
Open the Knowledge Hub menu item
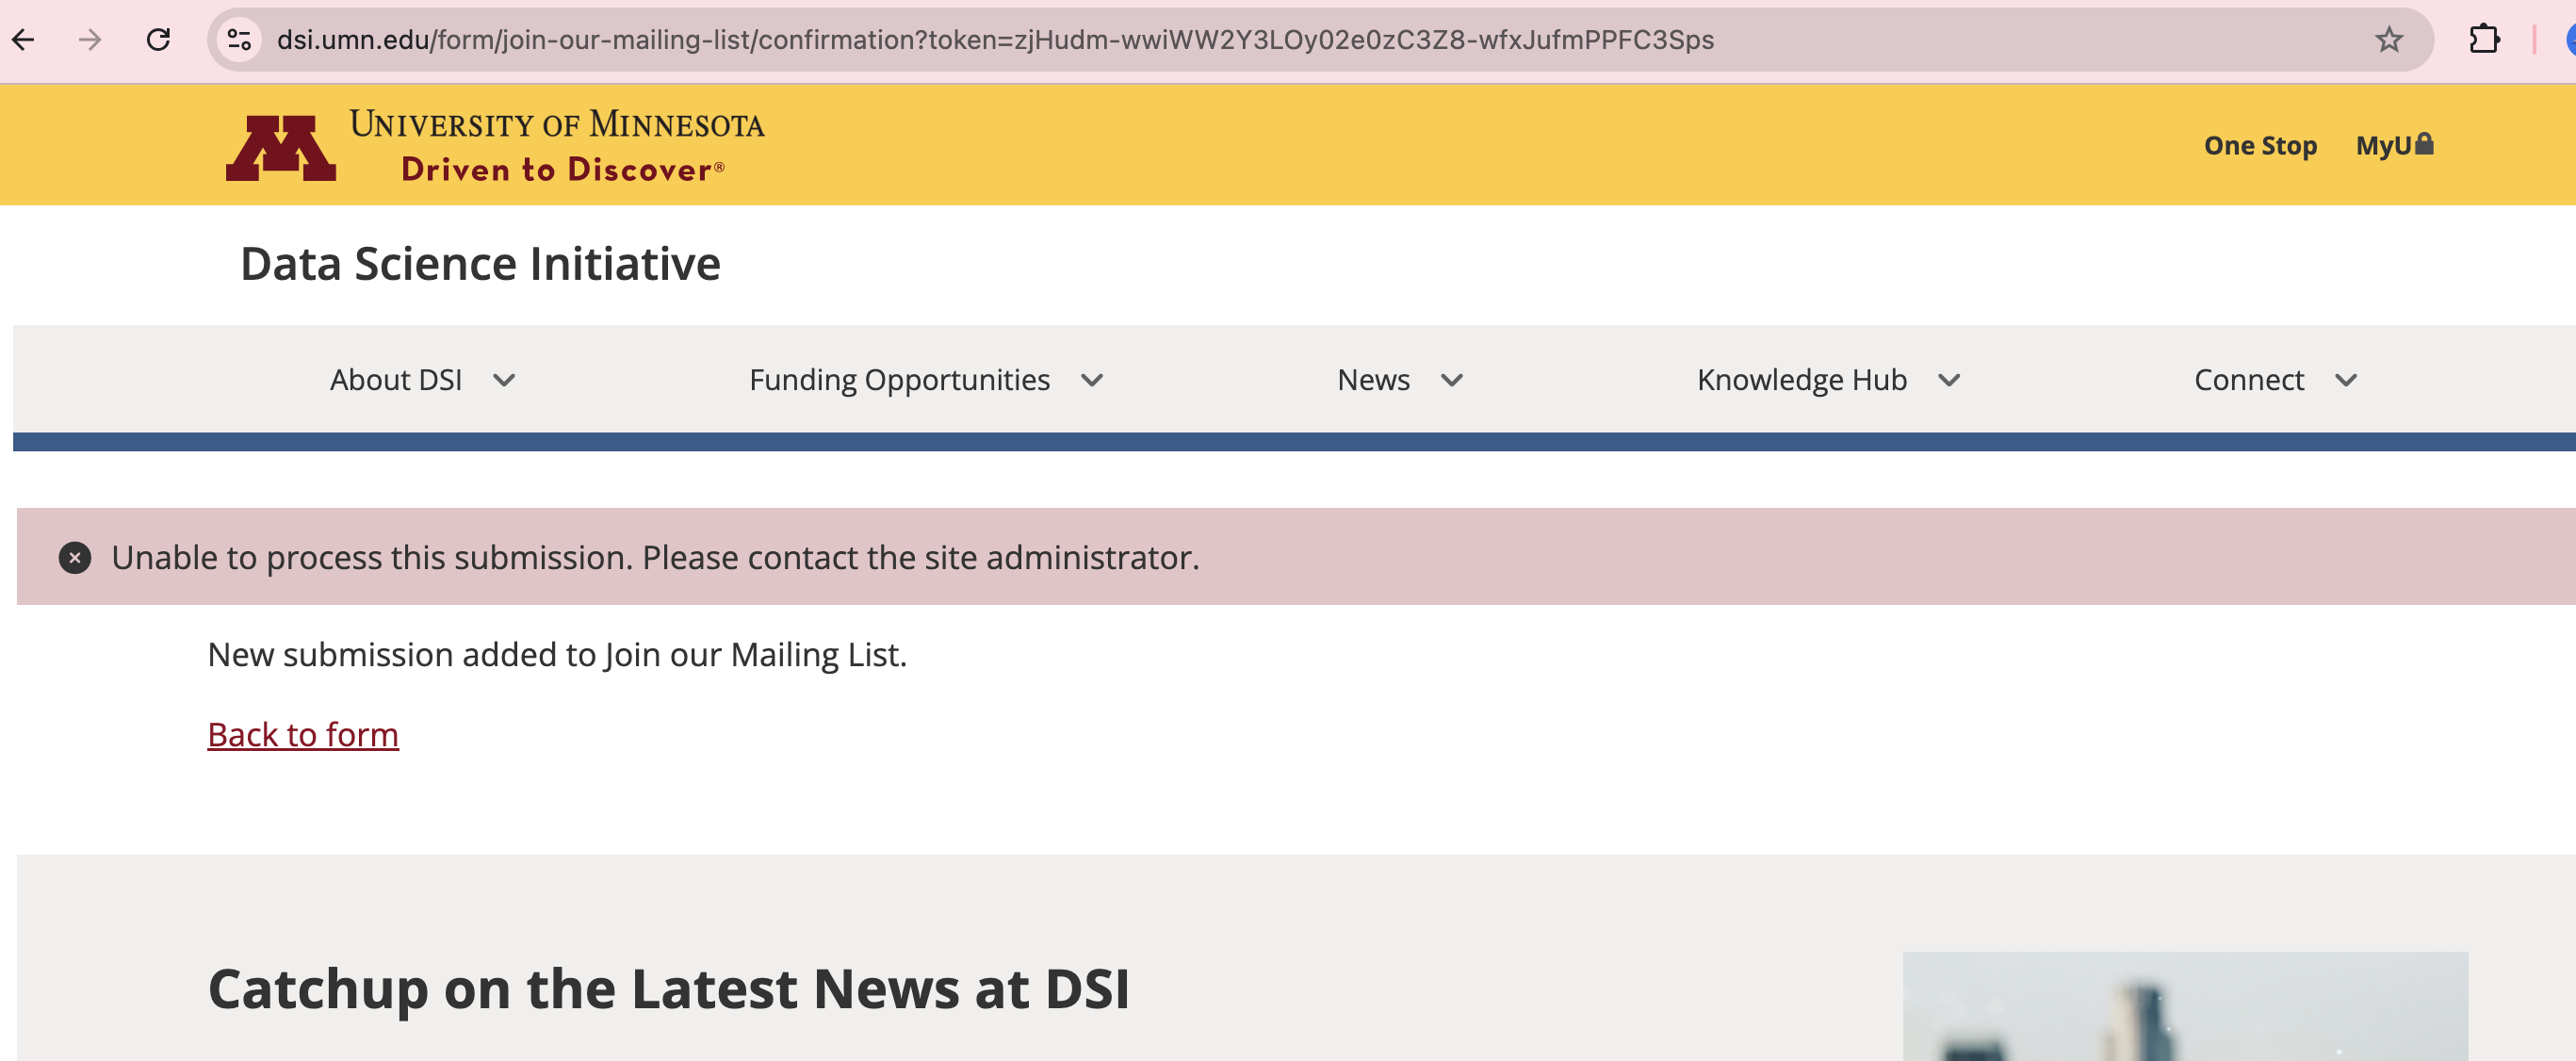(x=1801, y=380)
